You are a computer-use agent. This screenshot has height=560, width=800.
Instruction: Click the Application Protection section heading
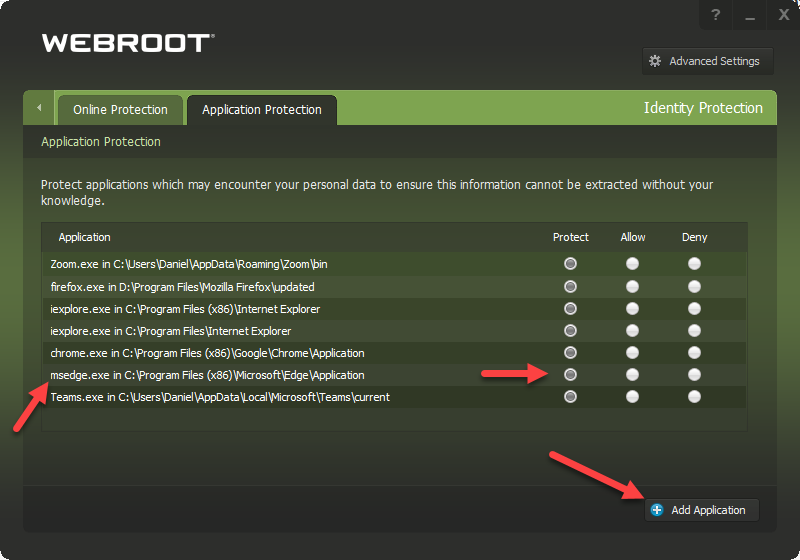101,142
